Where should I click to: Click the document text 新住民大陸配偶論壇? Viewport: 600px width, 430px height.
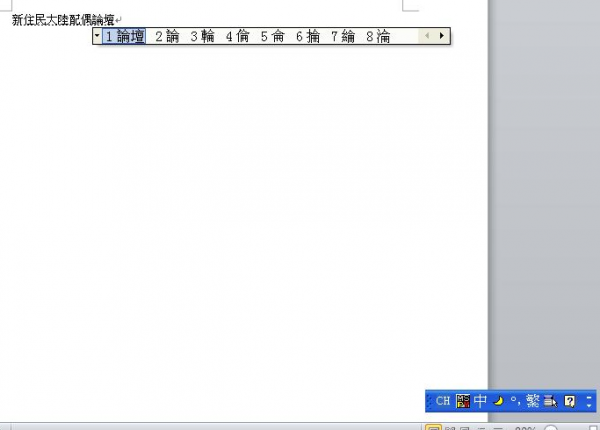pos(62,19)
